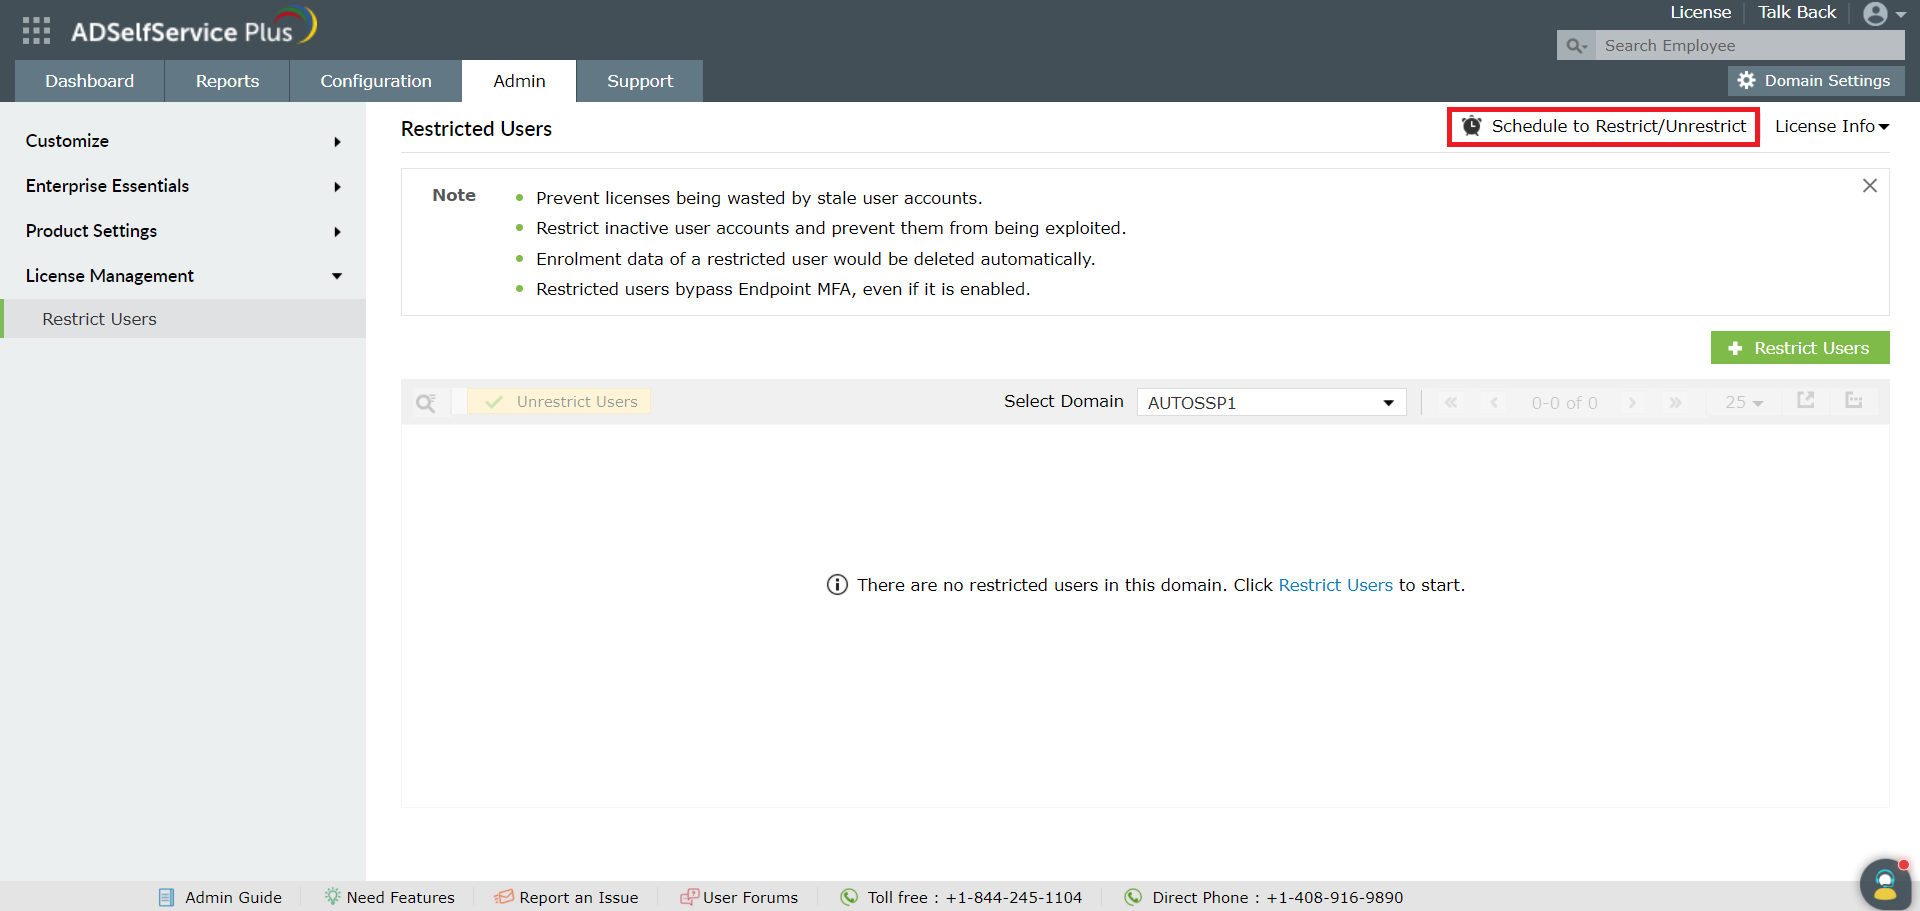The height and width of the screenshot is (911, 1920).
Task: Click the Search Employee input field
Action: (x=1750, y=46)
